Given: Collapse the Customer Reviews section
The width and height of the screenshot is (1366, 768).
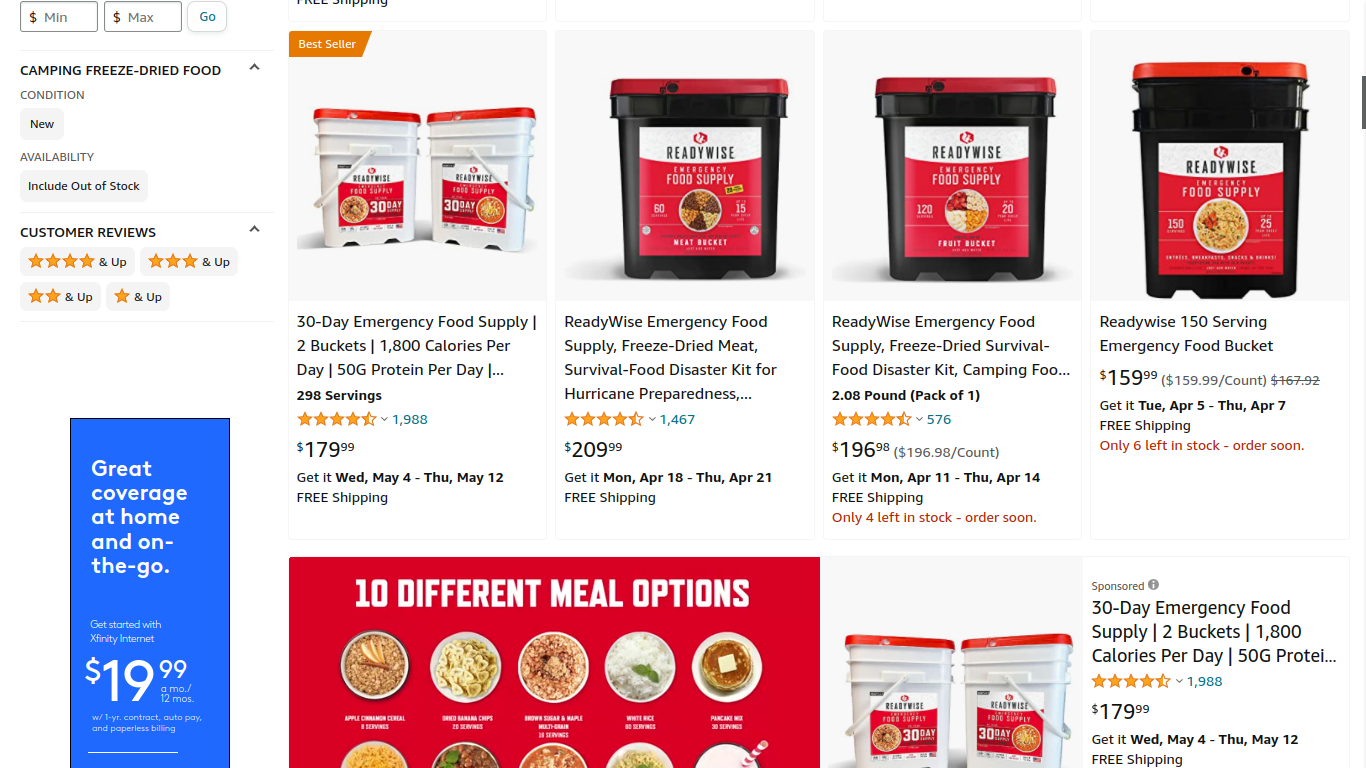Looking at the screenshot, I should point(254,230).
